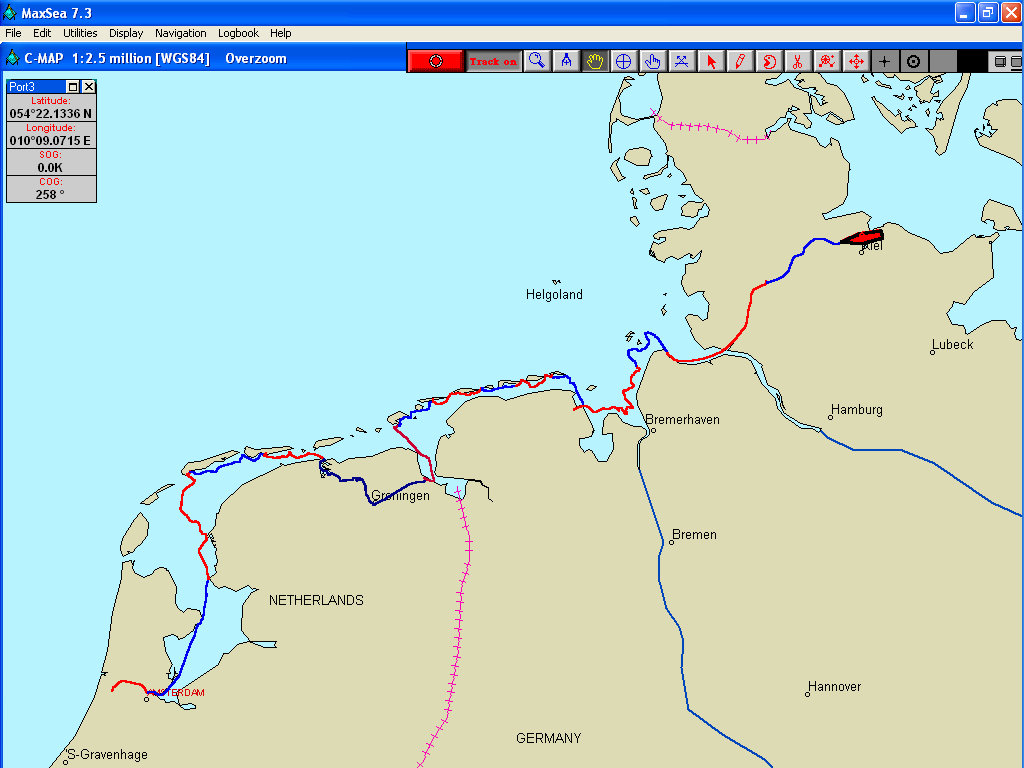Open the File menu
The height and width of the screenshot is (768, 1024).
click(13, 33)
